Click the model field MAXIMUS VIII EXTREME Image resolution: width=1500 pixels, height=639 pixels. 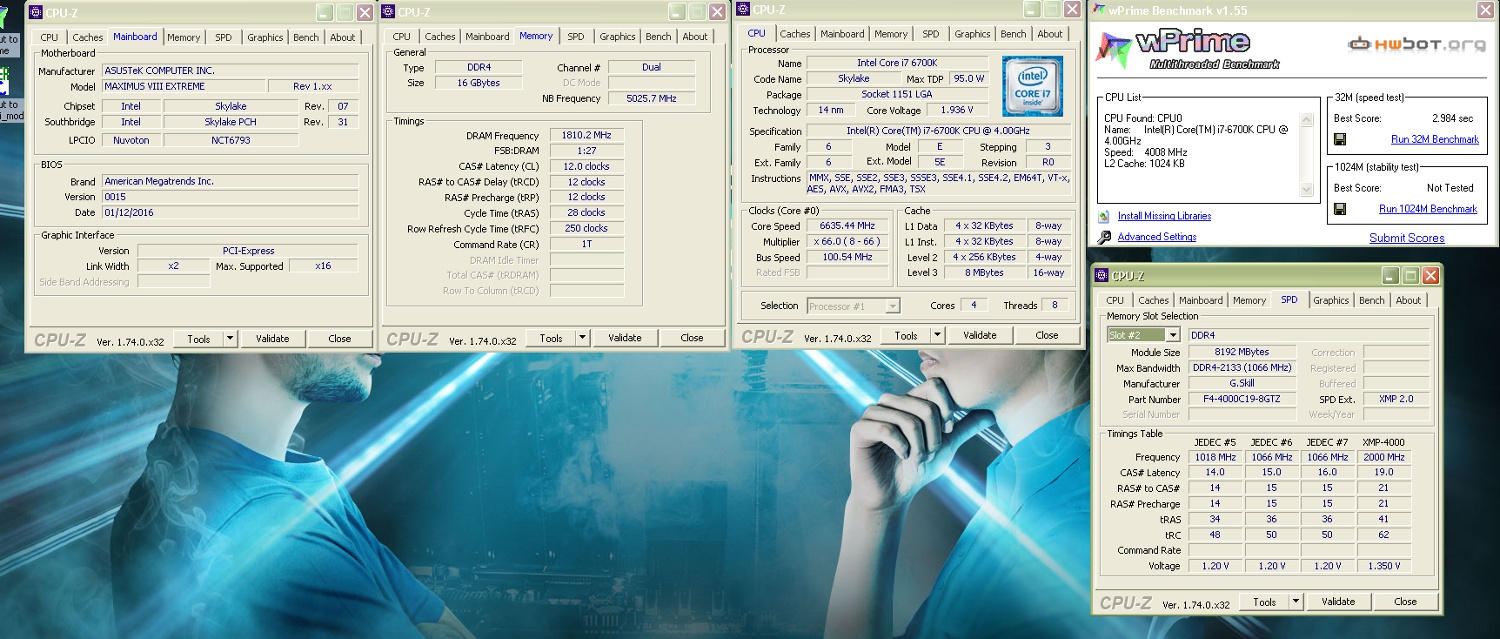point(184,87)
